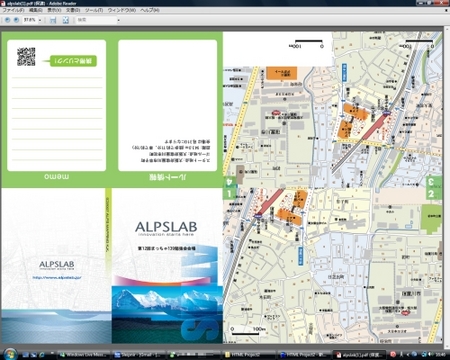Click the zoom in toolbar button
Viewport: 450px width, 360px height.
pyautogui.click(x=16, y=20)
